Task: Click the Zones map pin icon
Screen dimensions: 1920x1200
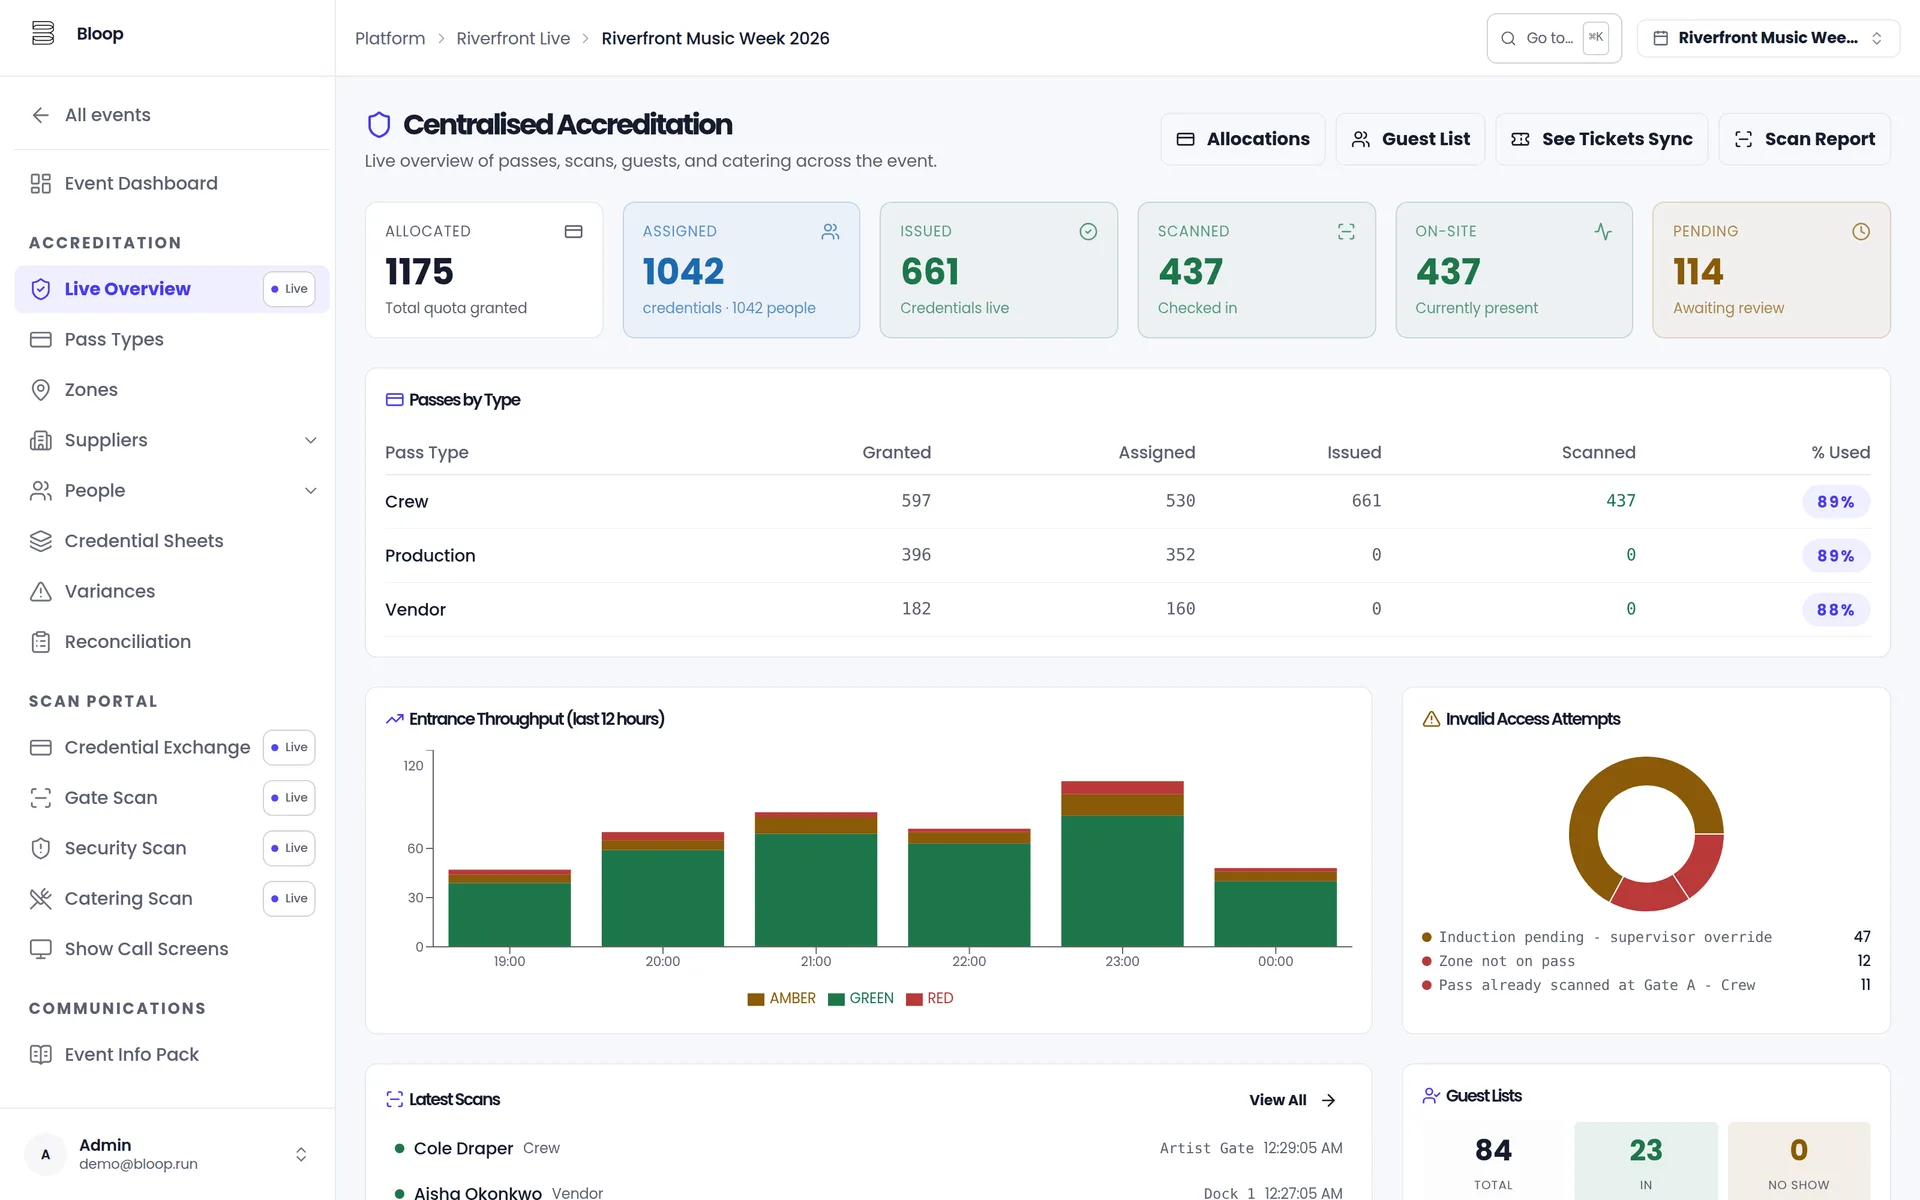Action: (x=41, y=390)
